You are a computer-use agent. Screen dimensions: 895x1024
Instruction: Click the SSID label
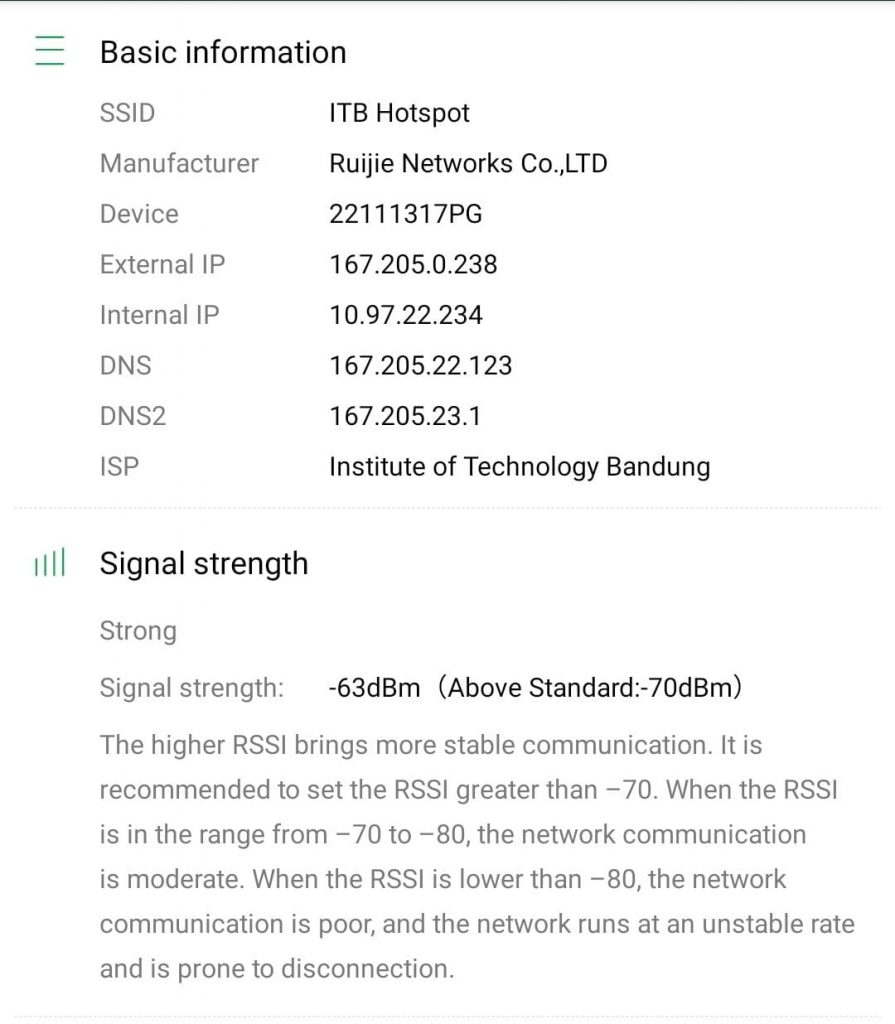pyautogui.click(x=127, y=113)
